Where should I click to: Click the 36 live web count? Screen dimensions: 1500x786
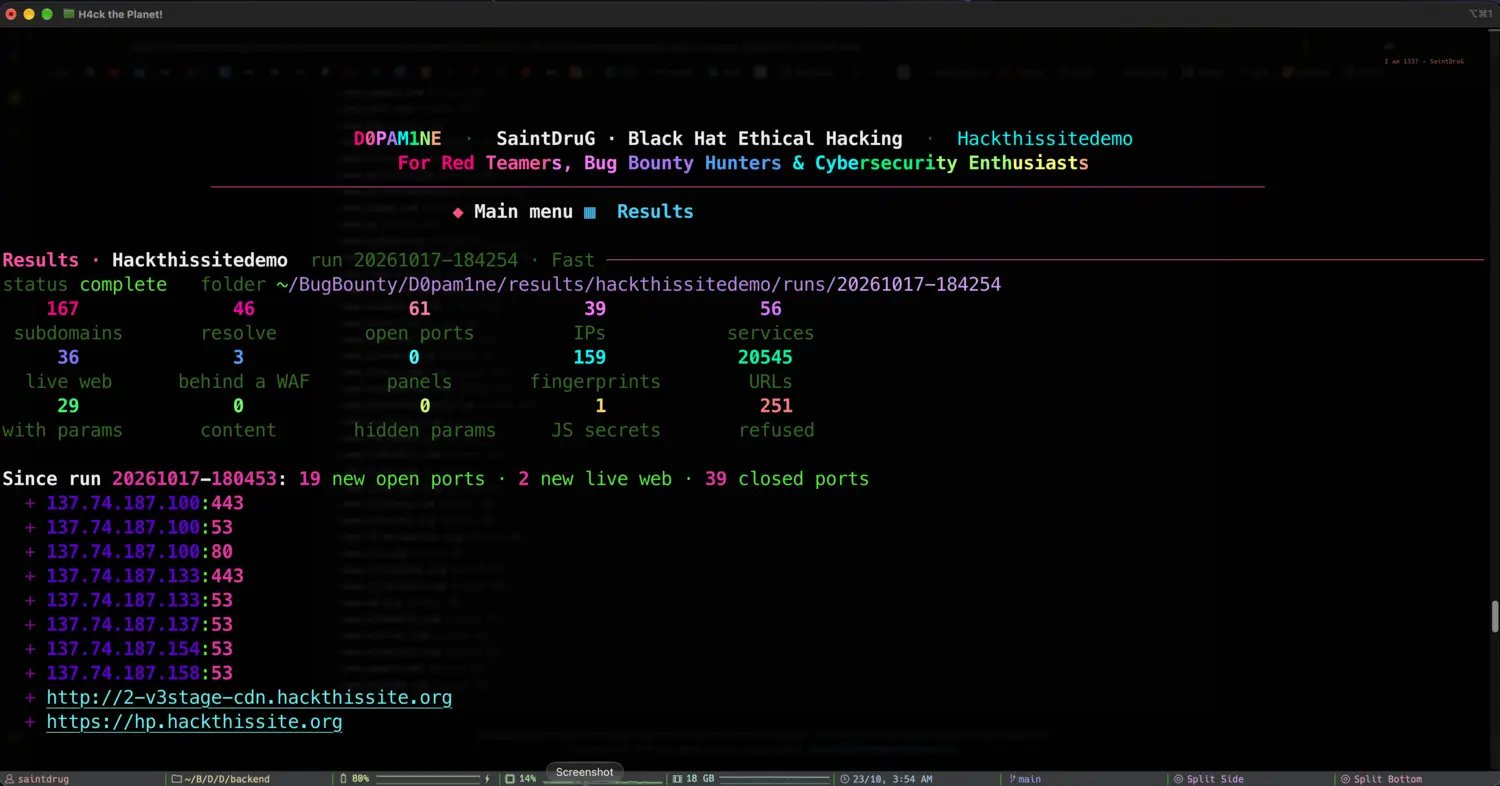68,357
